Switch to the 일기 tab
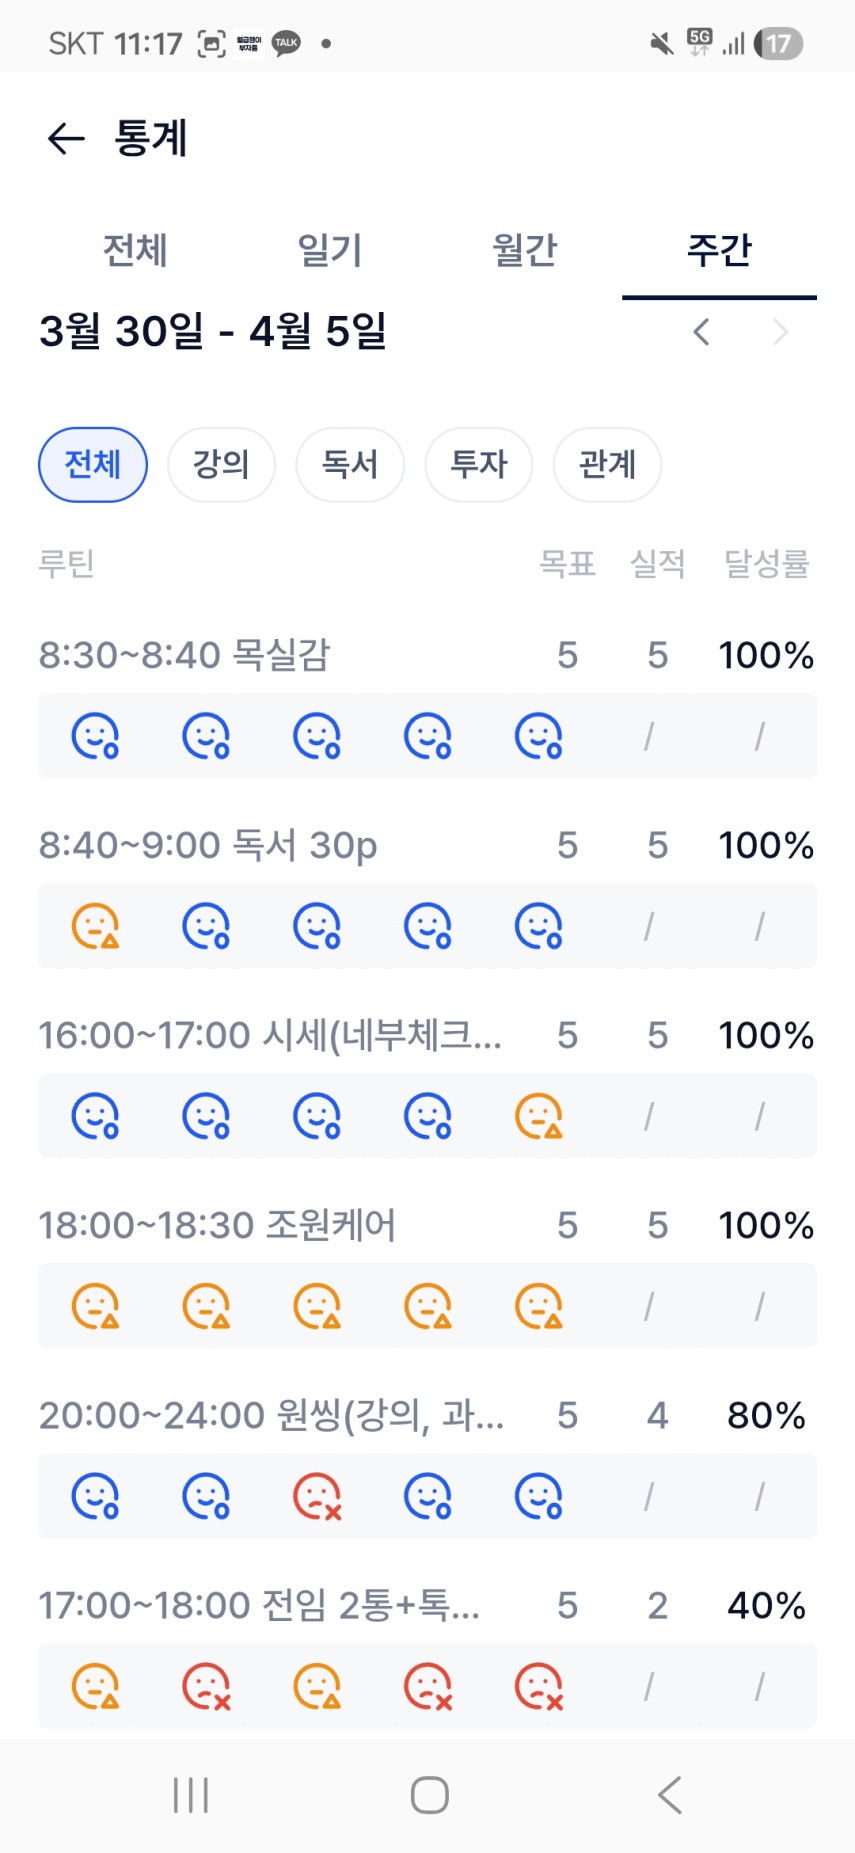855x1853 pixels. coord(329,250)
